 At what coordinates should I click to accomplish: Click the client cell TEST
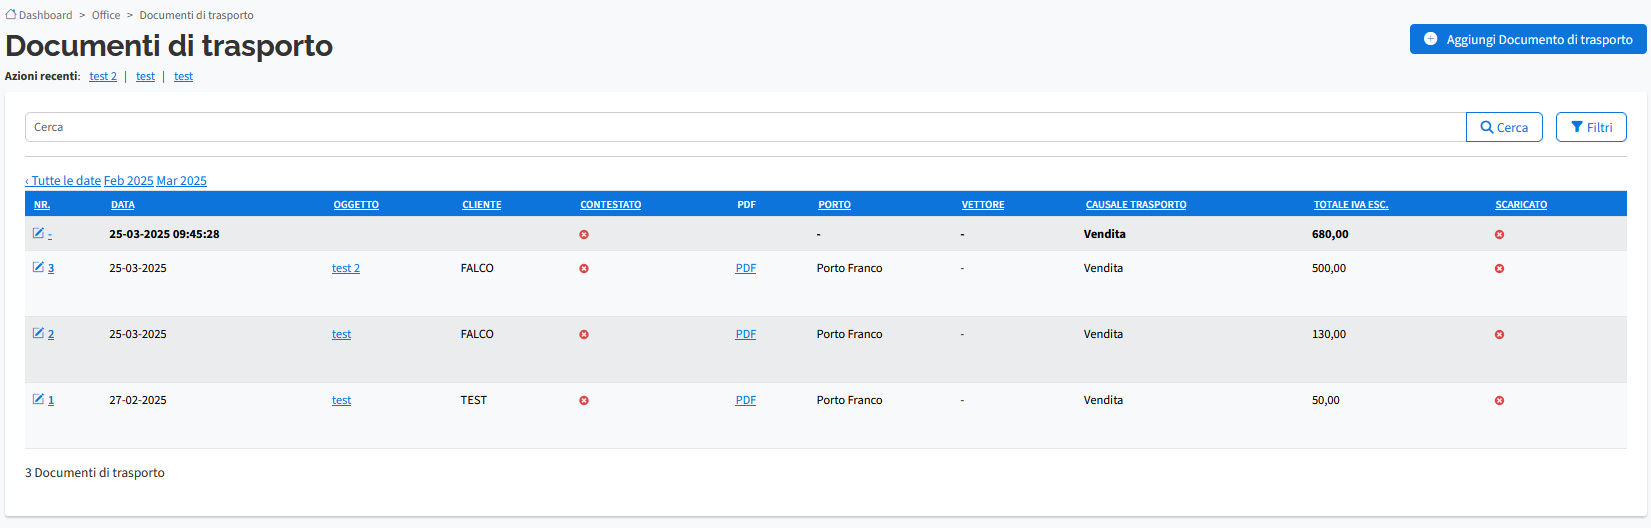tap(474, 400)
